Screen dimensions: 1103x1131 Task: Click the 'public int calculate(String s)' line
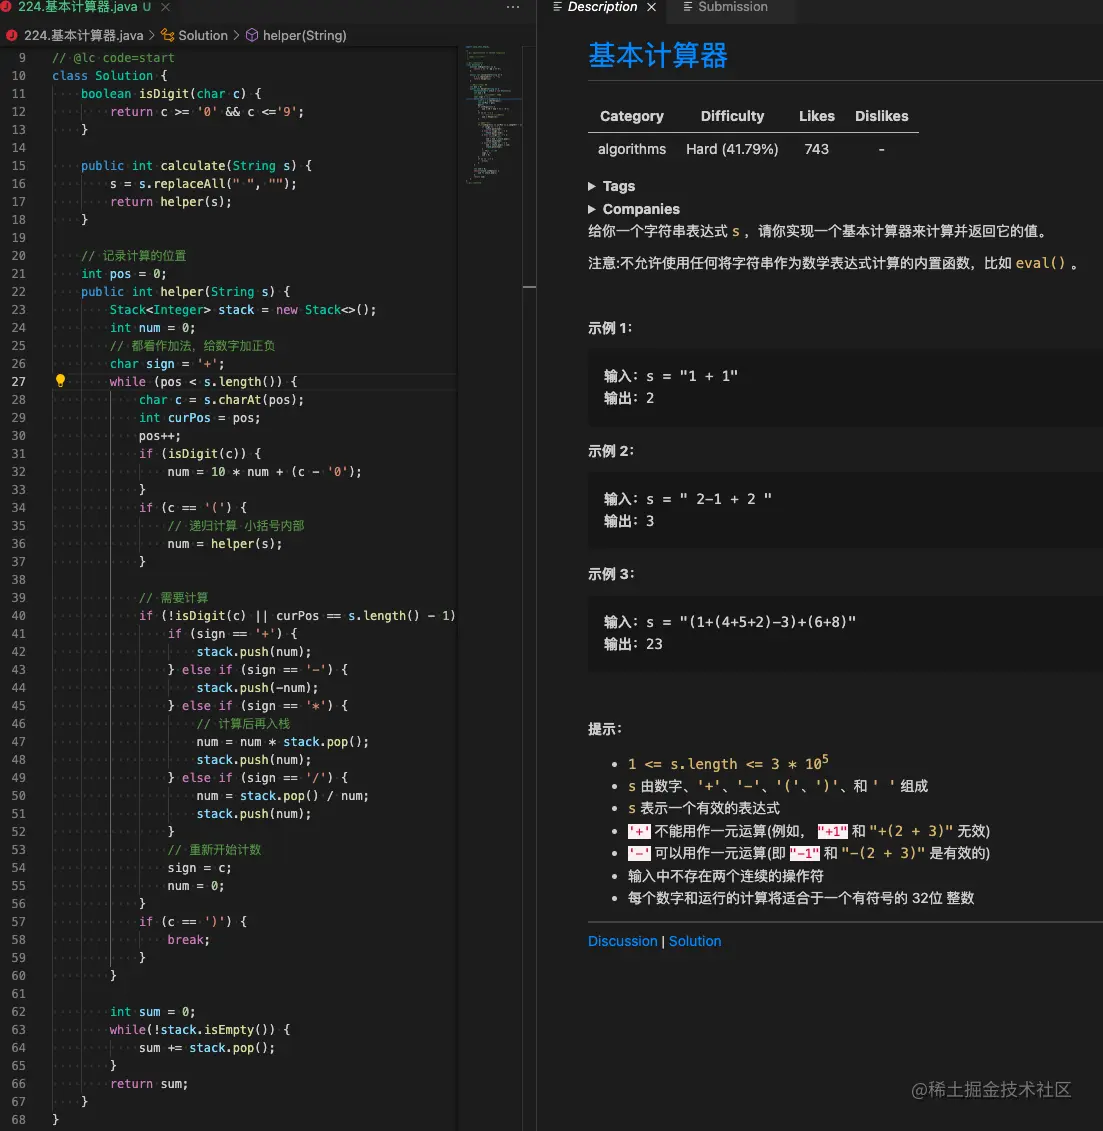pos(196,166)
